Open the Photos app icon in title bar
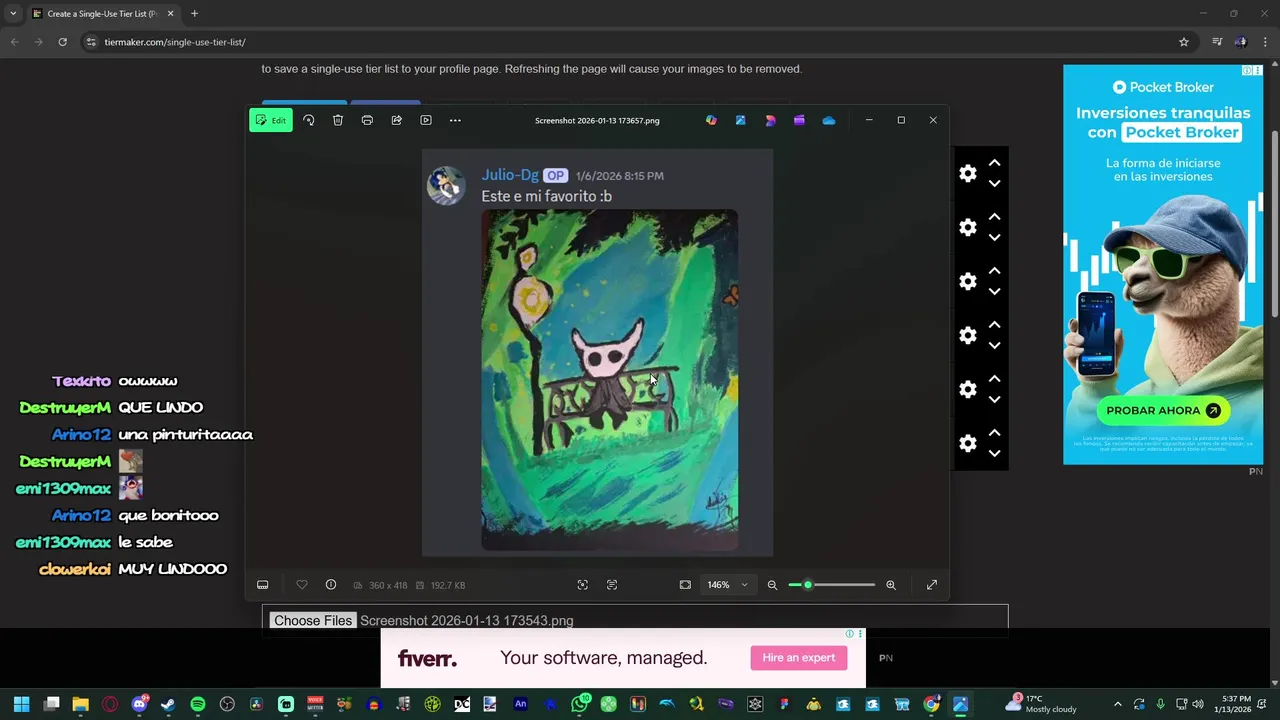Image resolution: width=1280 pixels, height=720 pixels. (740, 120)
